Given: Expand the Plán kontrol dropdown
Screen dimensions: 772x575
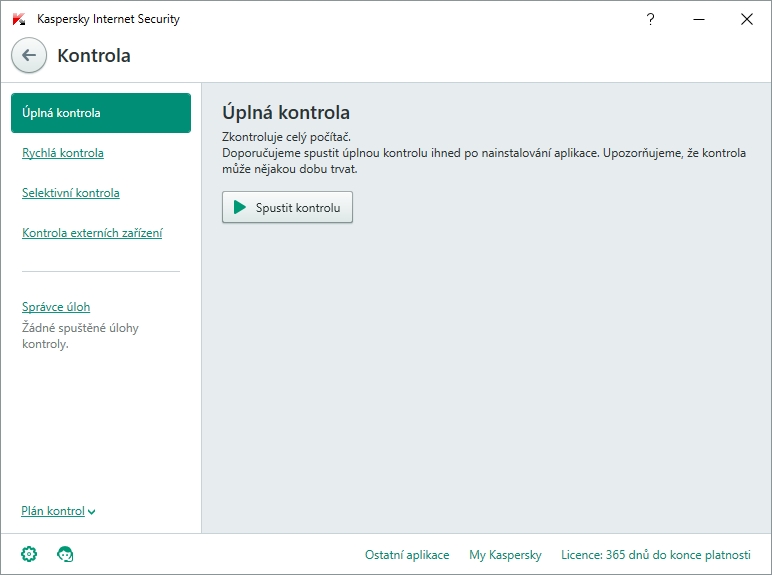Looking at the screenshot, I should [x=58, y=511].
